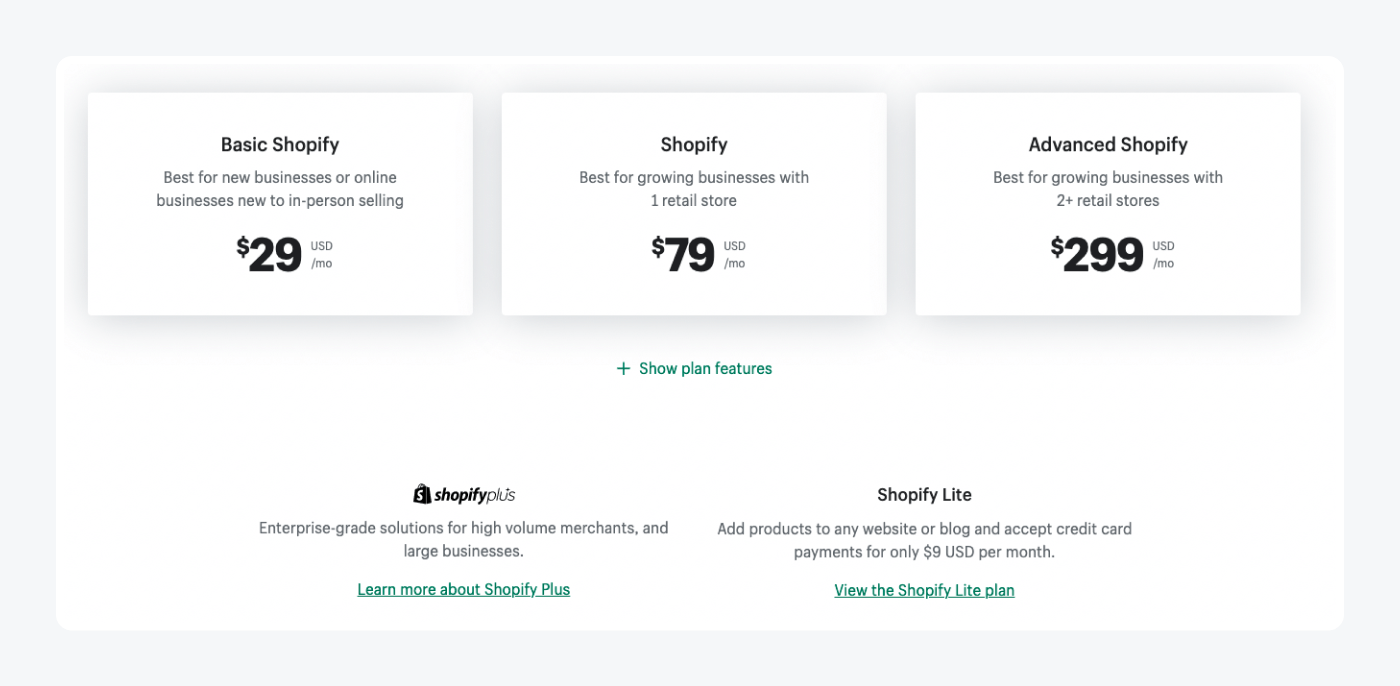Click the plus icon next to Show plan features
Image resolution: width=1400 pixels, height=686 pixels.
(x=621, y=368)
